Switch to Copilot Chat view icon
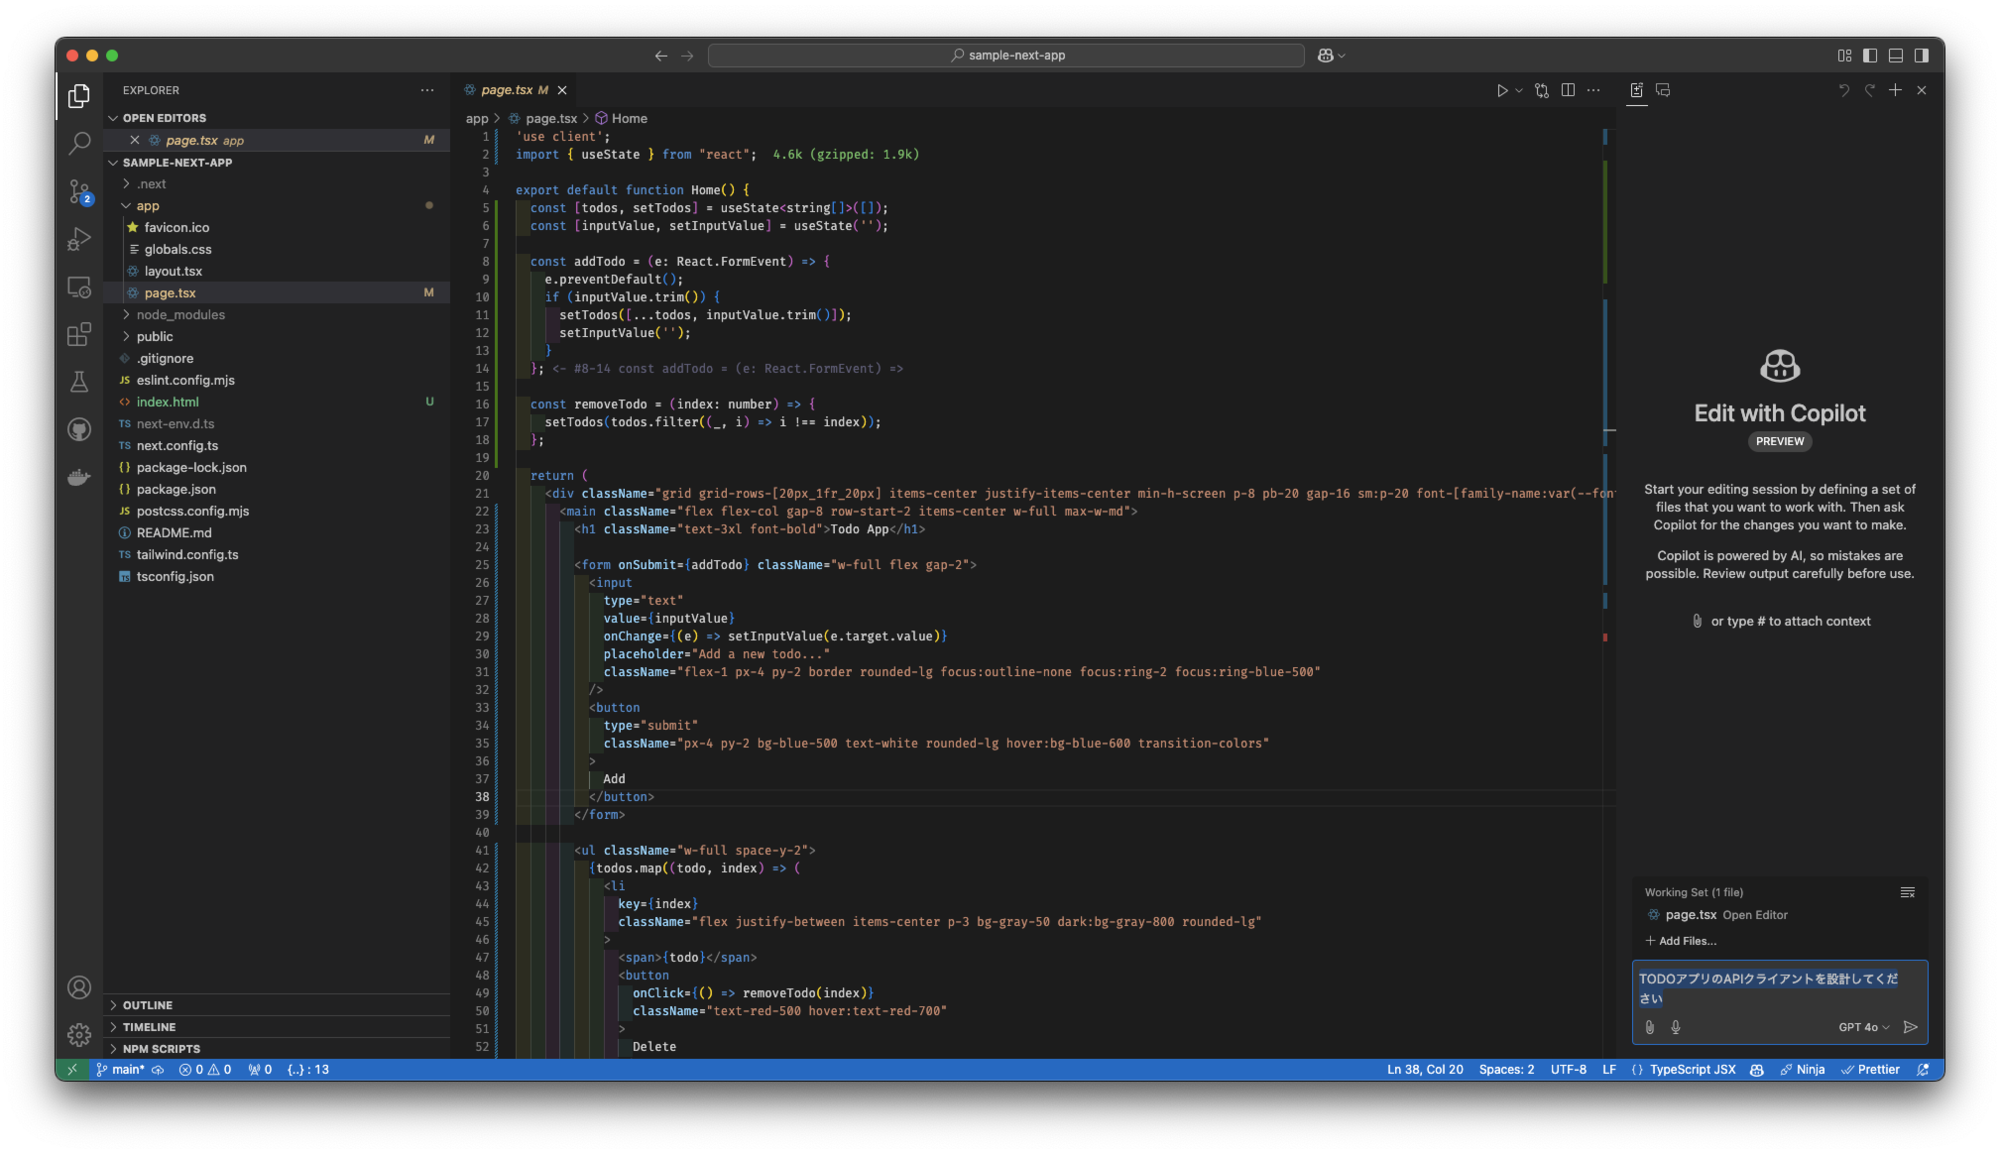Screen dimensions: 2000x1154 (x=1663, y=90)
